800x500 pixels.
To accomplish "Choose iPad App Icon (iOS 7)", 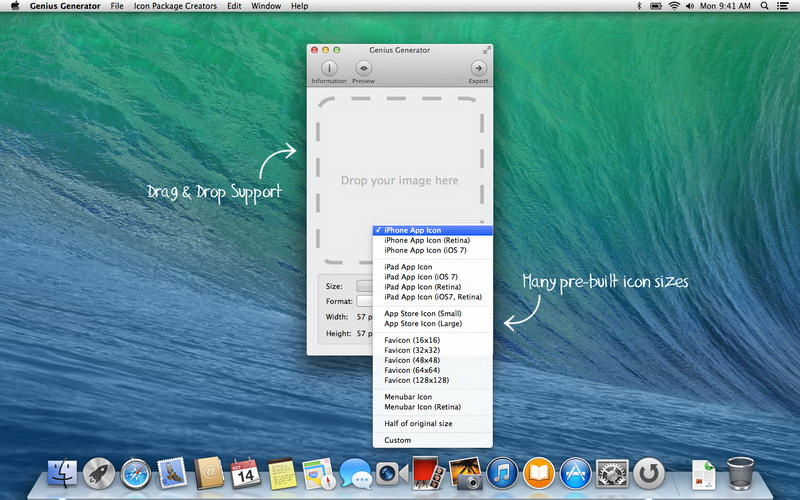I will (422, 277).
